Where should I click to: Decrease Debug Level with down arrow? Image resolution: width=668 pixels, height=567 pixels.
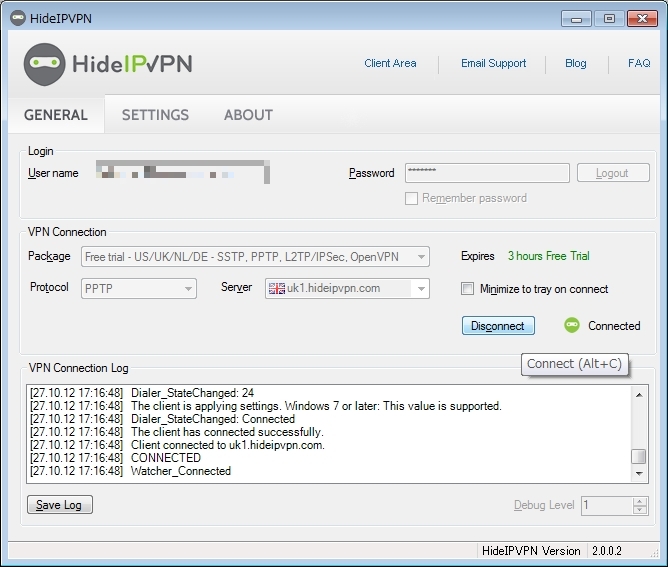pyautogui.click(x=640, y=510)
